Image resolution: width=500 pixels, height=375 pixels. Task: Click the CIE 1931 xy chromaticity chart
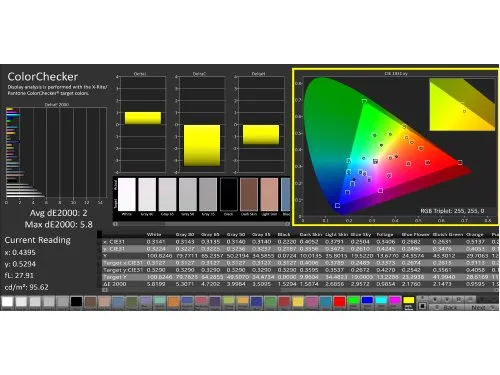pyautogui.click(x=396, y=147)
